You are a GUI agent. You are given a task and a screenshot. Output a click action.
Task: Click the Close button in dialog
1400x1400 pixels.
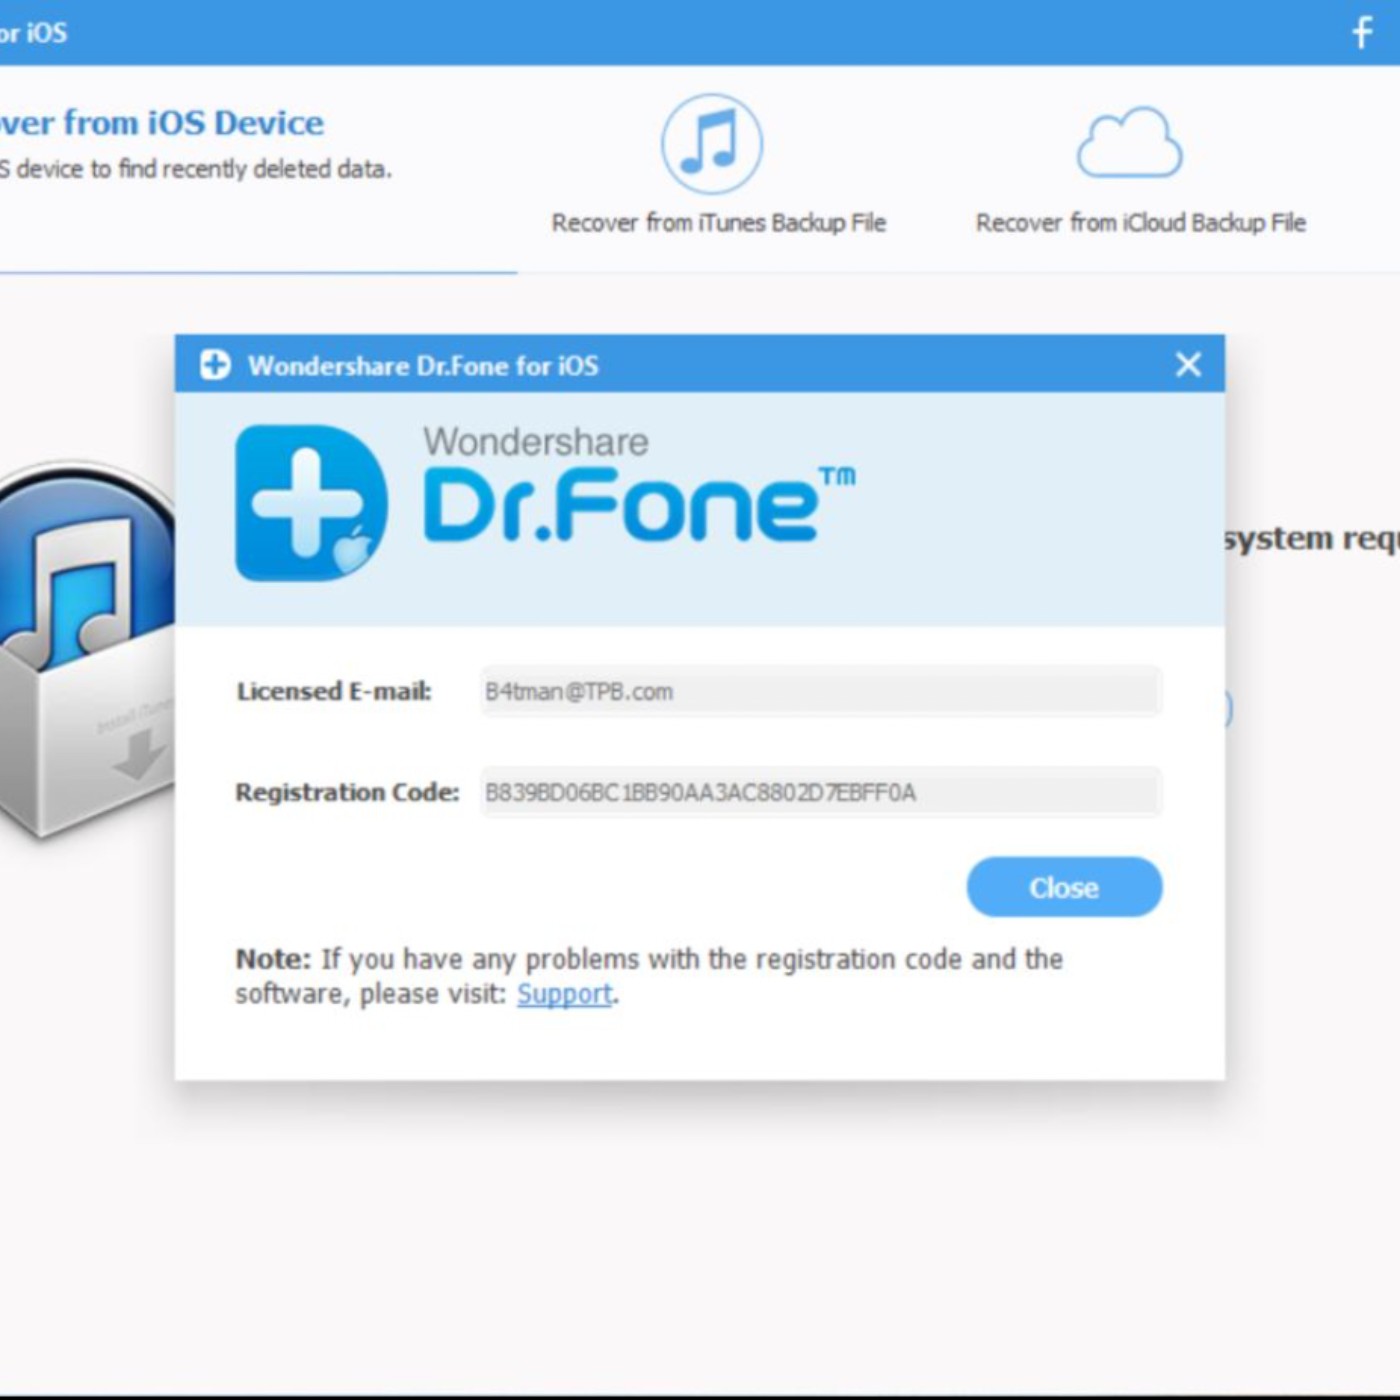tap(1064, 887)
